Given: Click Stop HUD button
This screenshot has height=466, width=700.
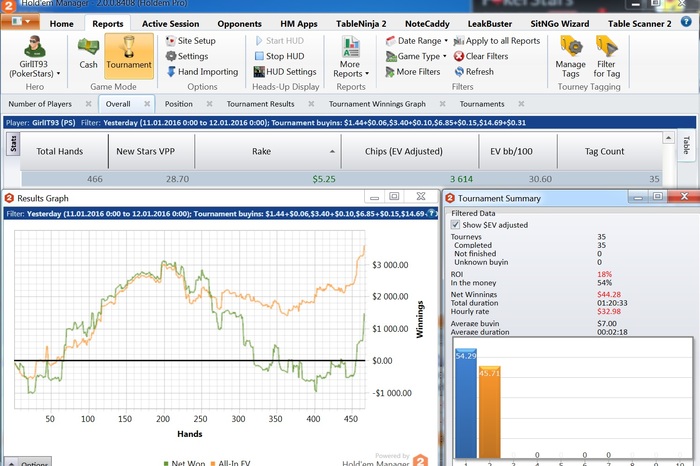Looking at the screenshot, I should click(x=279, y=56).
